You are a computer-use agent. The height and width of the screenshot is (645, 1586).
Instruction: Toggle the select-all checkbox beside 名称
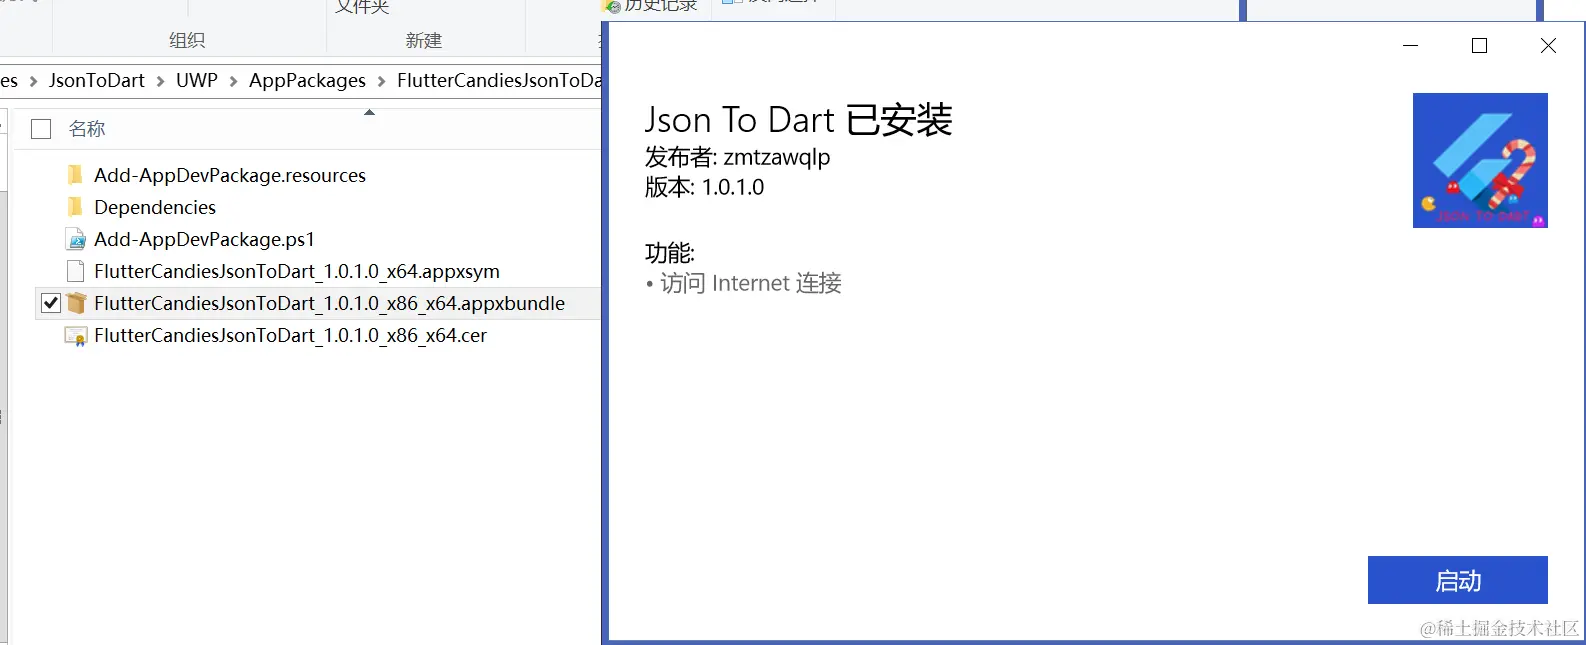(x=41, y=129)
